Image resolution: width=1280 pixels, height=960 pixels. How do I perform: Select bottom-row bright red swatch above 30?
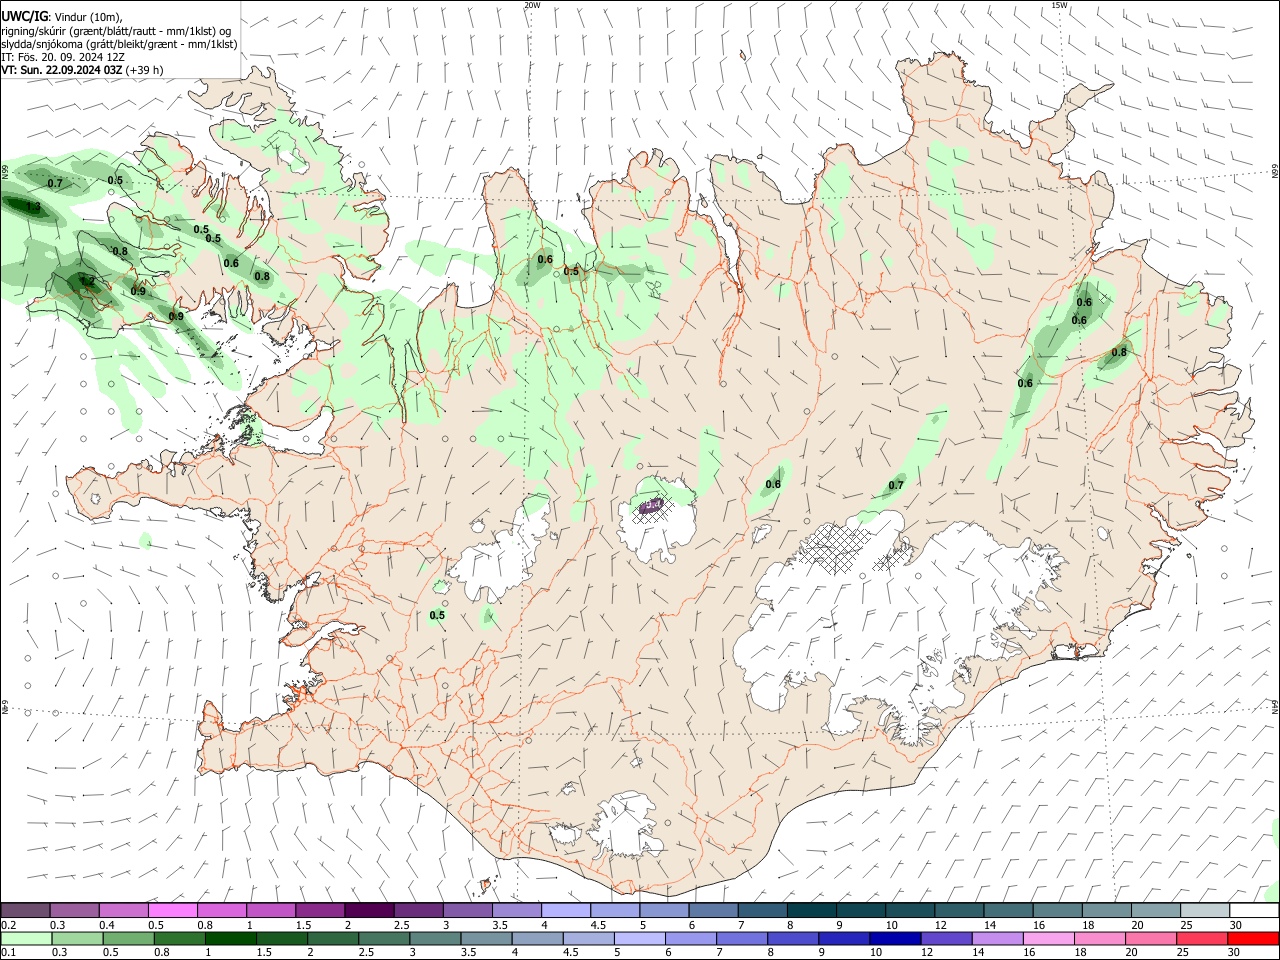(x=1253, y=938)
